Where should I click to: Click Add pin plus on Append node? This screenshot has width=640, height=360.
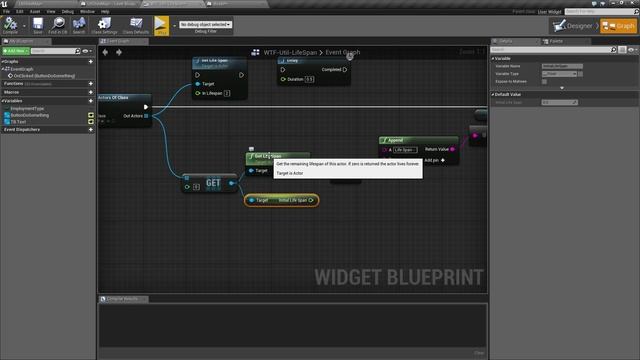click(x=443, y=160)
